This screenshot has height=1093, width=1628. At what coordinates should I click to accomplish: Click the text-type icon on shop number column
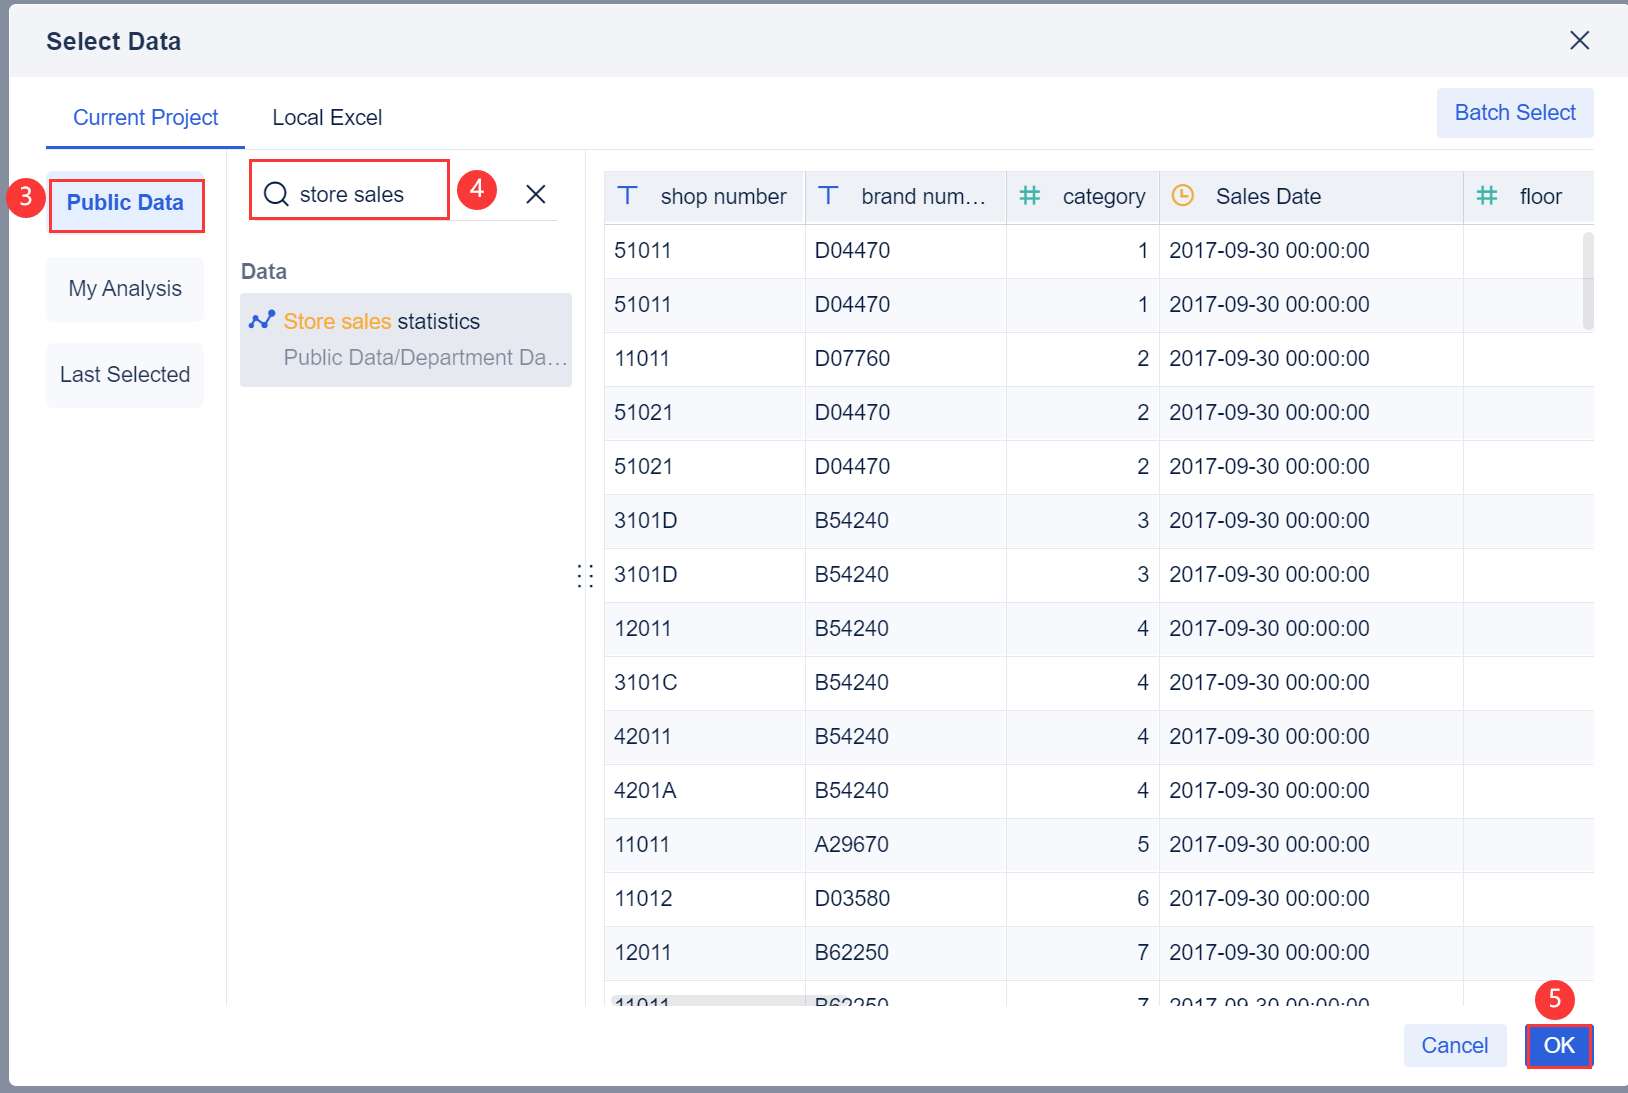click(x=627, y=196)
